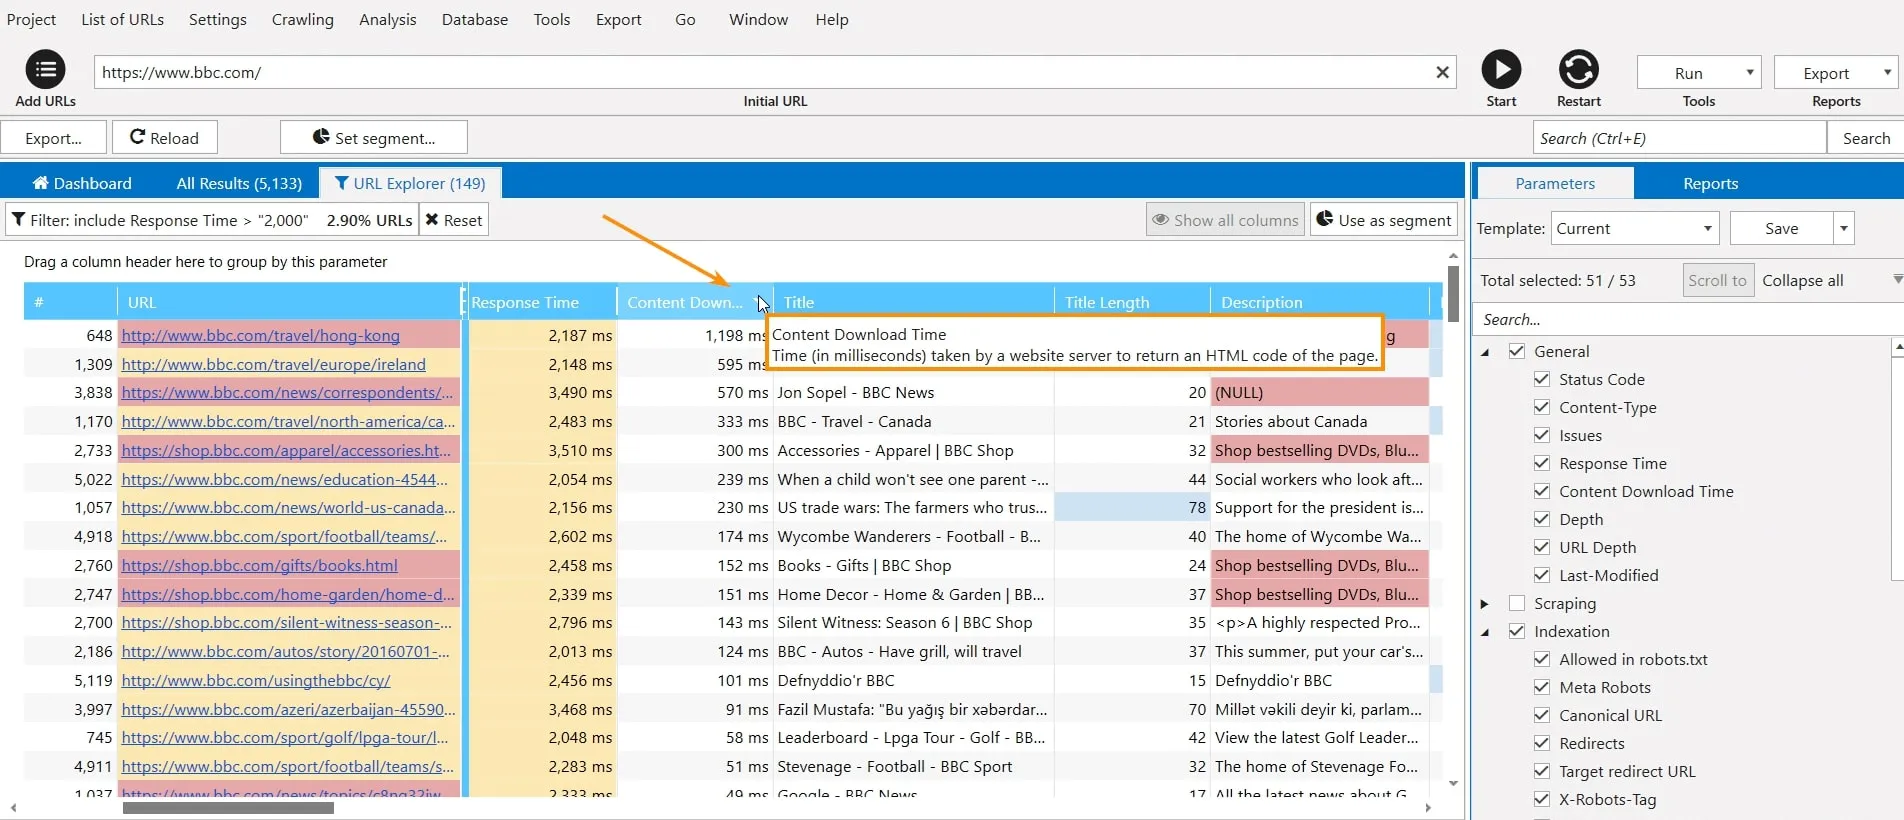The height and width of the screenshot is (820, 1904).
Task: Toggle the X-Robots-Tag checkbox
Action: pyautogui.click(x=1542, y=799)
